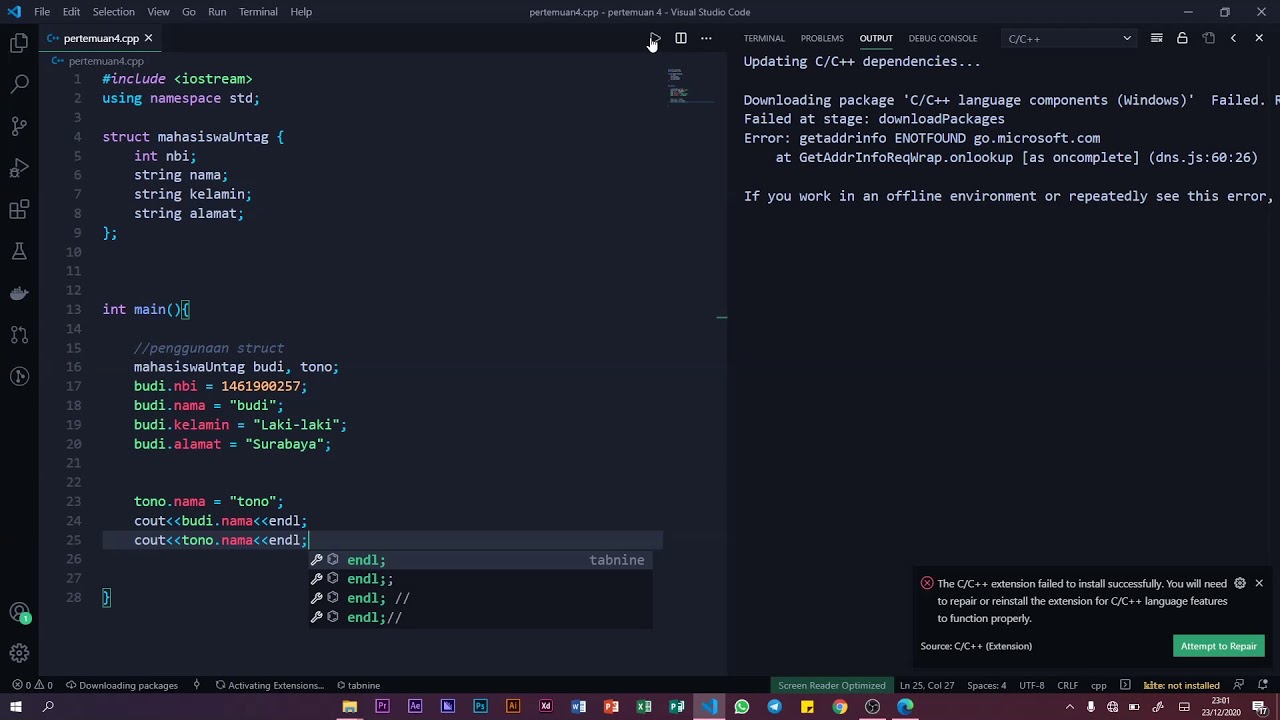Open the Extensions view
Screen dimensions: 1280x720
19,210
